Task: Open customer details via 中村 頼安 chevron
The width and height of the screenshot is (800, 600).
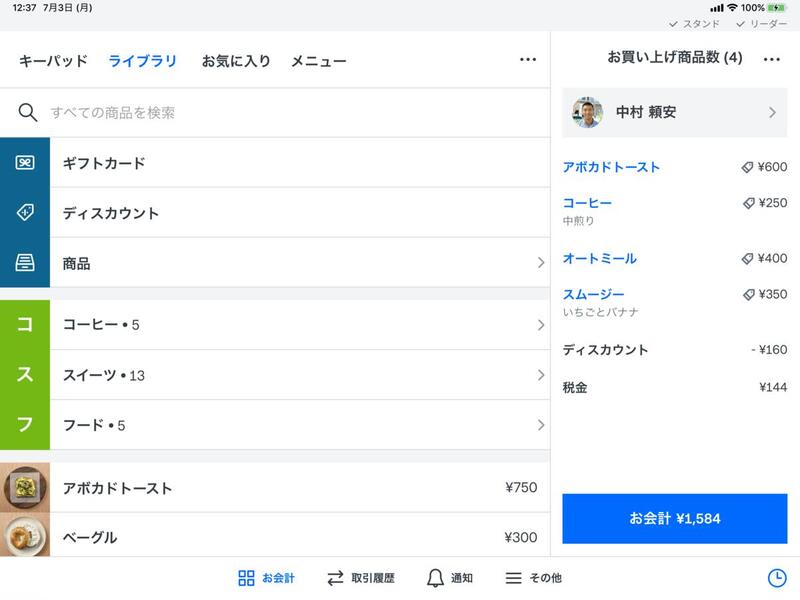Action: tap(774, 113)
